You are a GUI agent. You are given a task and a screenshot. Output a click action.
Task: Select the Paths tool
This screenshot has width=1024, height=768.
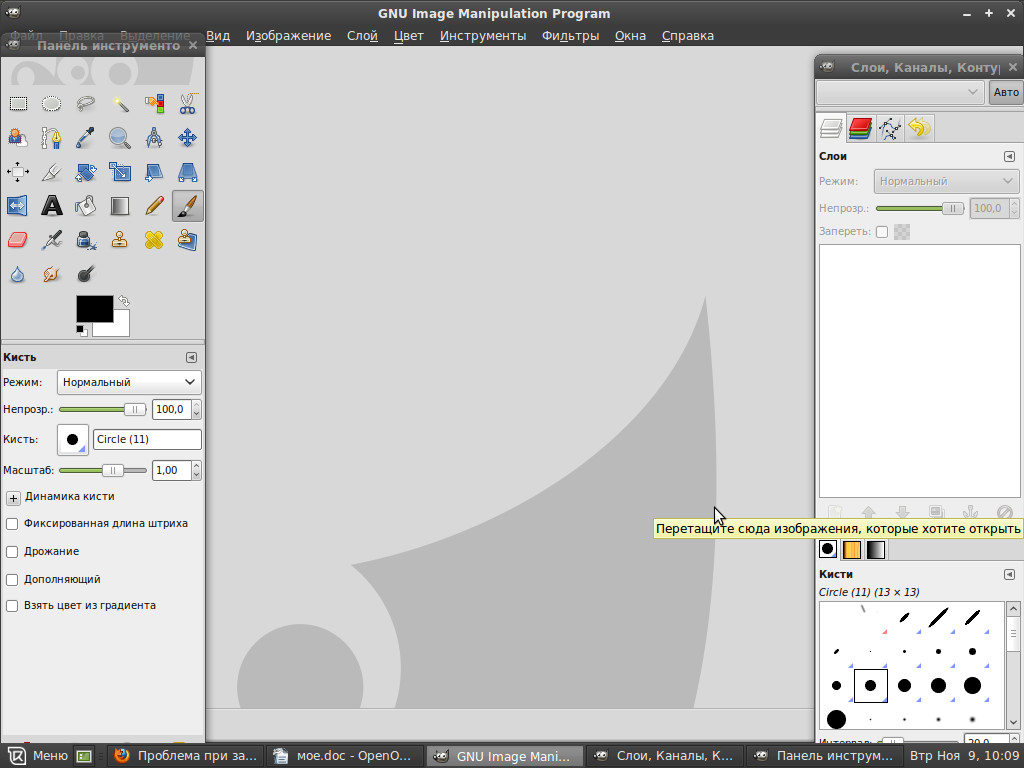[x=52, y=138]
